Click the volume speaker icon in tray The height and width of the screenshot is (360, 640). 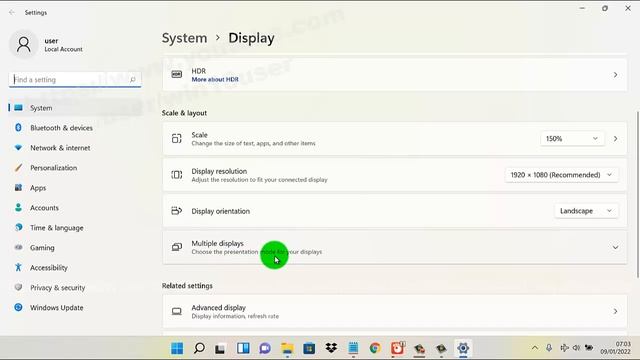pyautogui.click(x=576, y=348)
